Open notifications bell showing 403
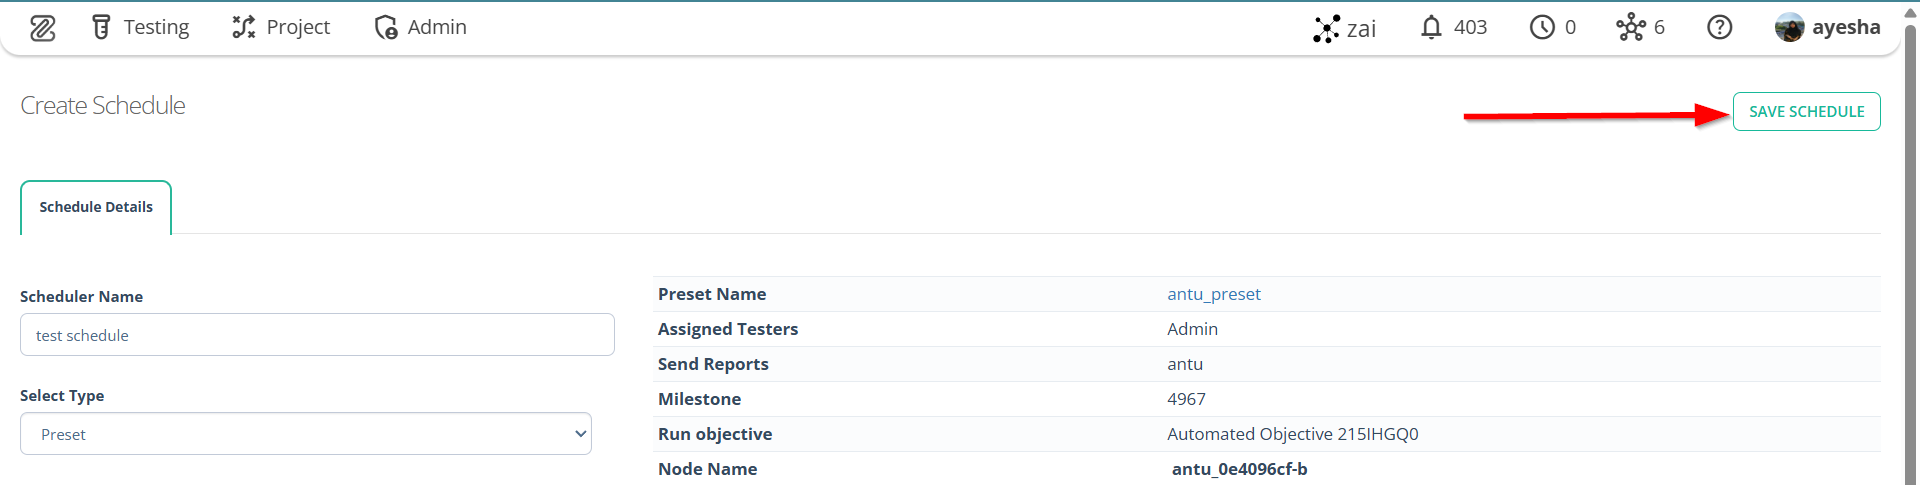Image resolution: width=1920 pixels, height=485 pixels. tap(1453, 27)
